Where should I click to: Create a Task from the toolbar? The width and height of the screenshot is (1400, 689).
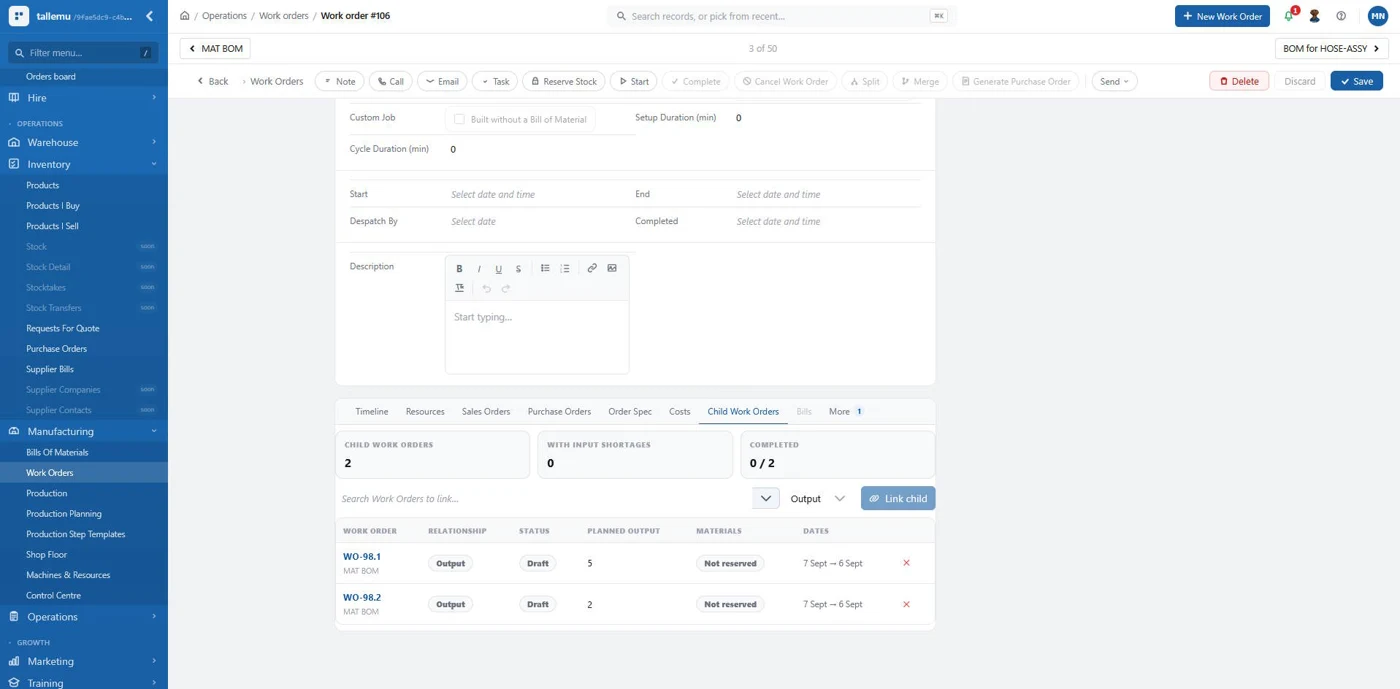click(x=495, y=81)
